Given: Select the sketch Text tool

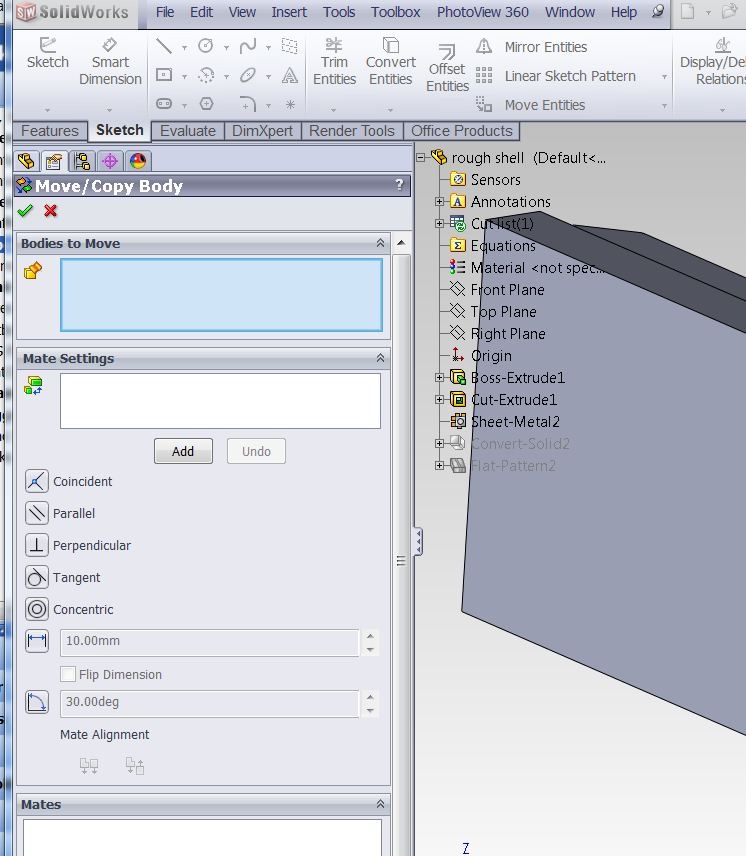Looking at the screenshot, I should [290, 75].
